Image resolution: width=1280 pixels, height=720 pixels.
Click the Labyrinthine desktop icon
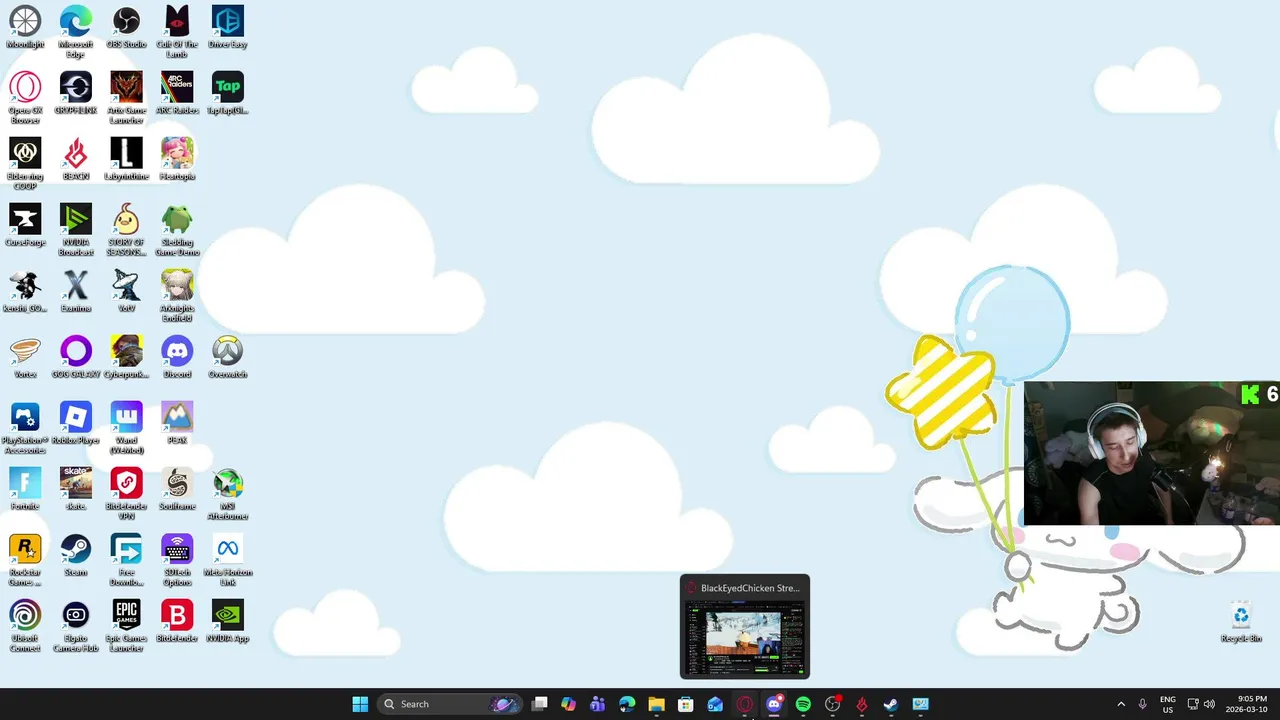[126, 159]
